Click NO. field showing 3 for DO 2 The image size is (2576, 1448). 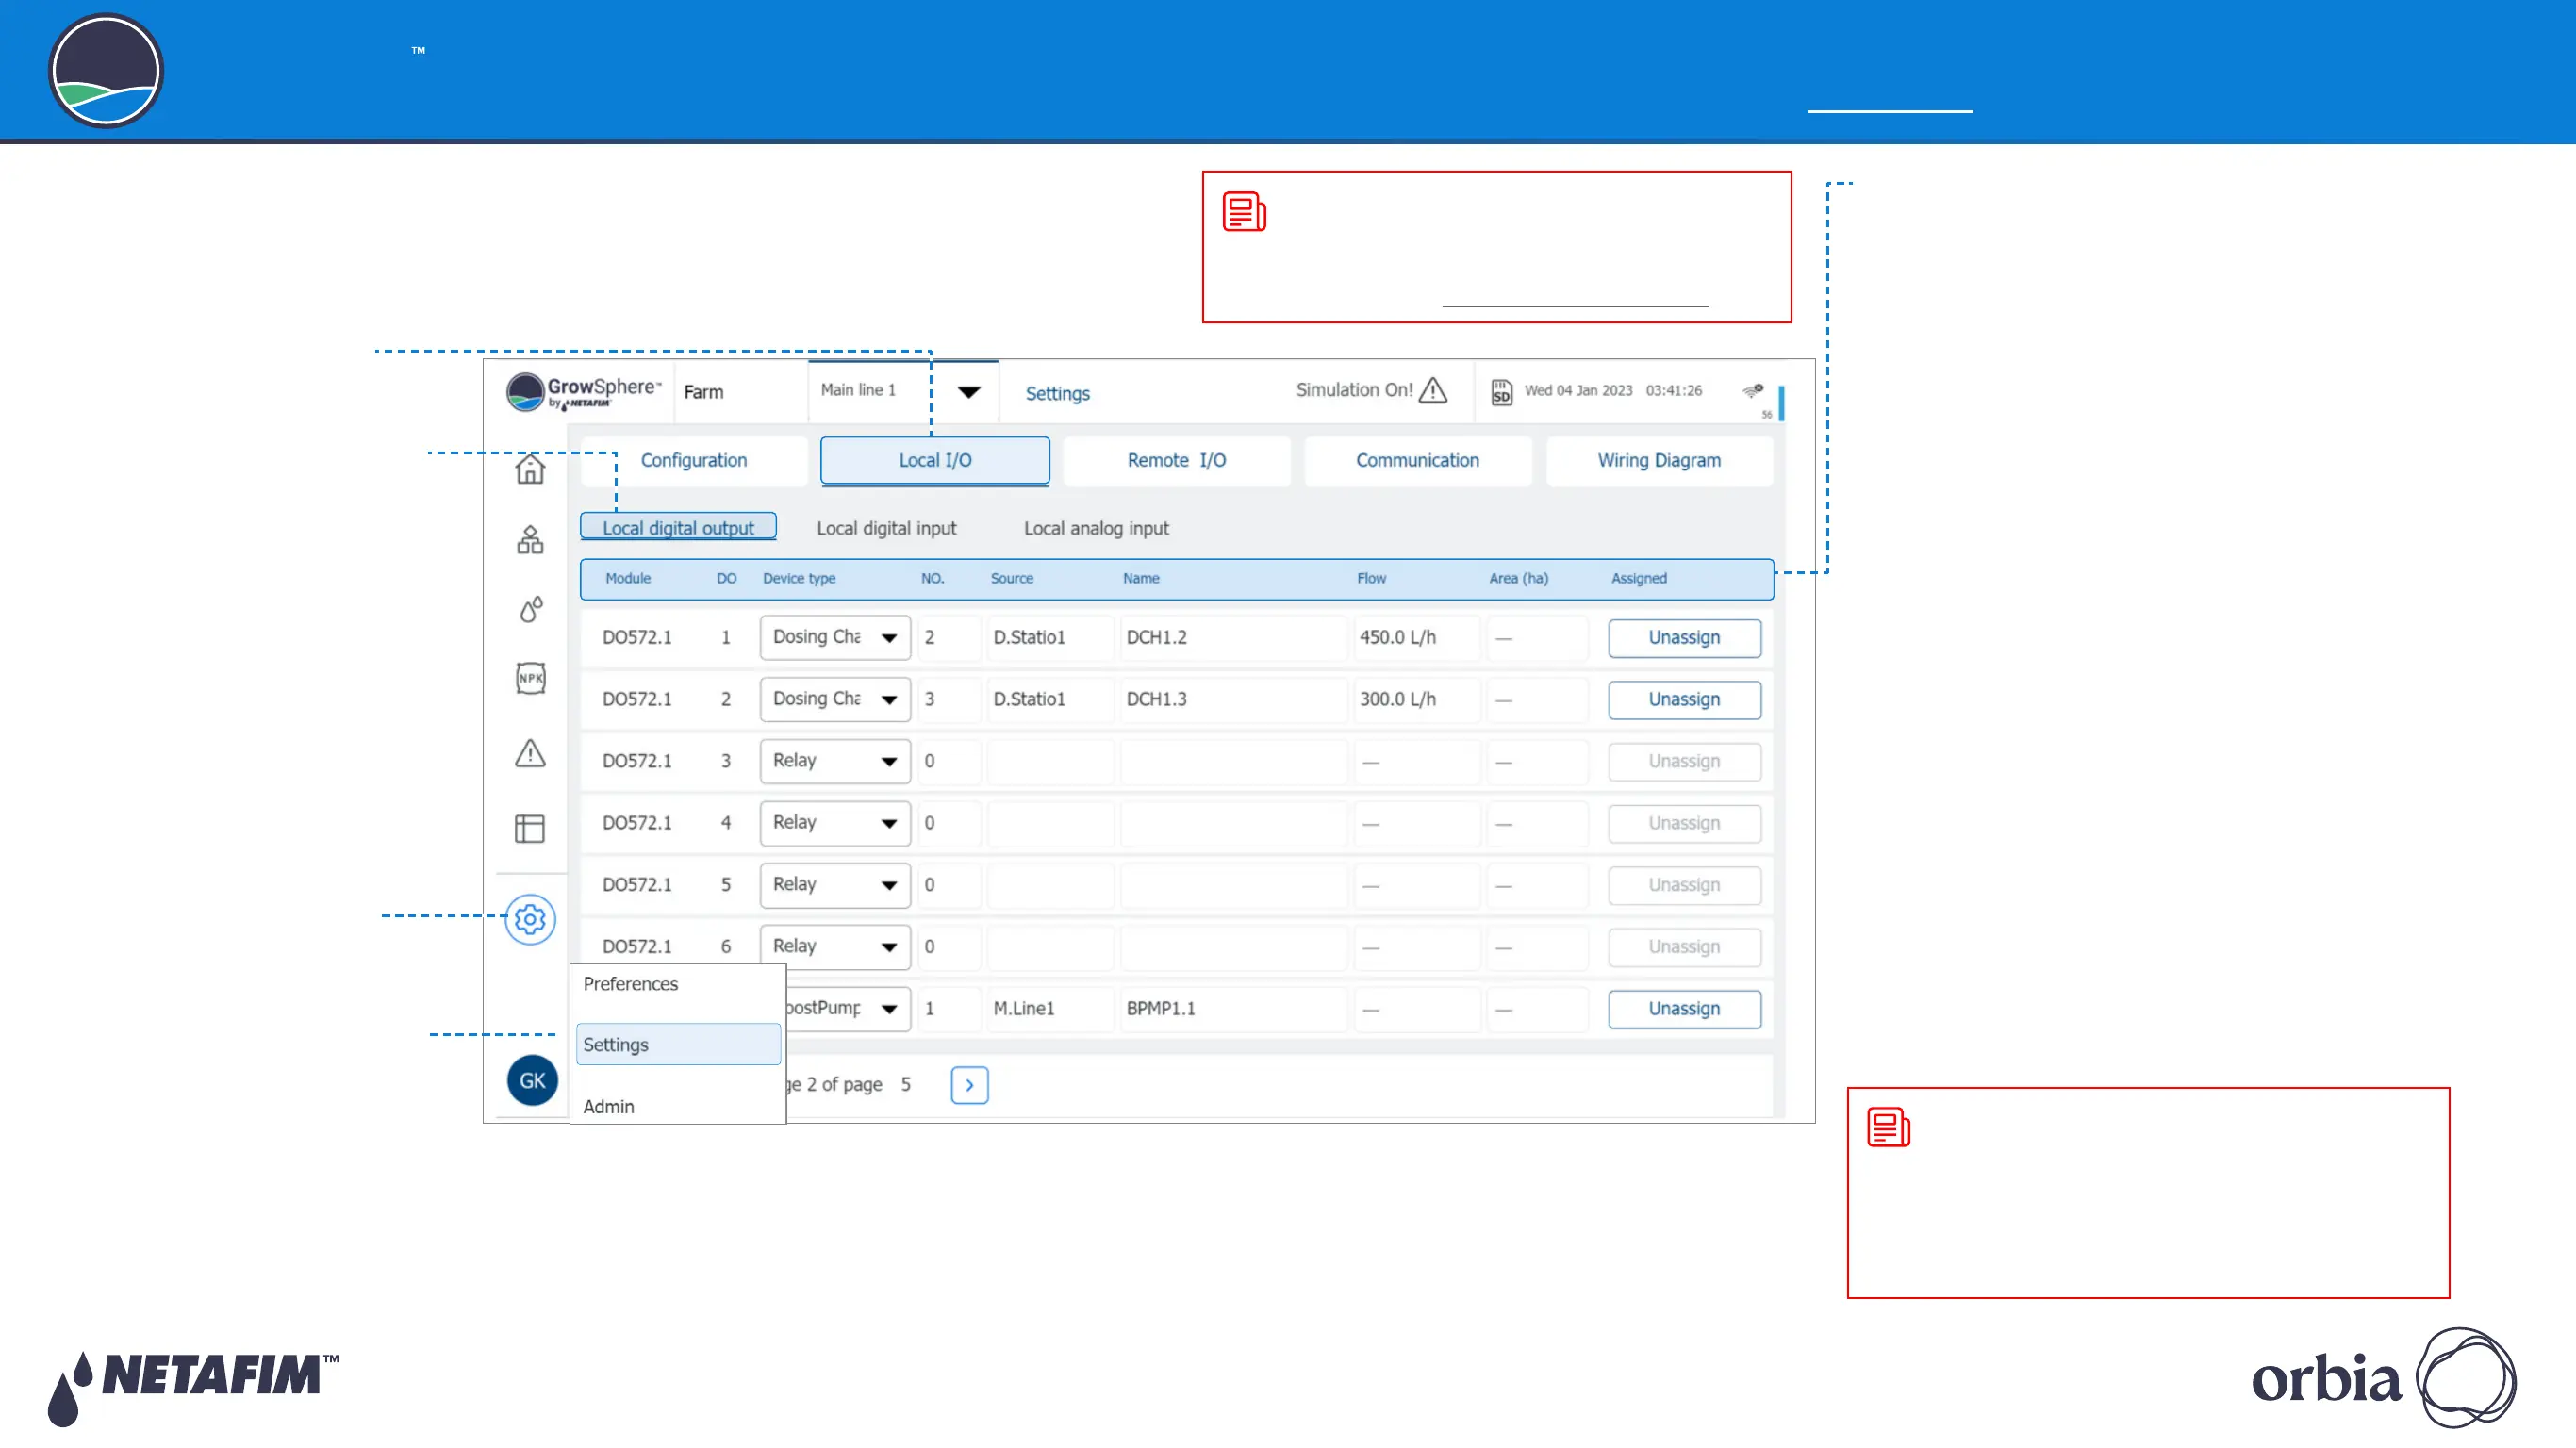coord(949,699)
